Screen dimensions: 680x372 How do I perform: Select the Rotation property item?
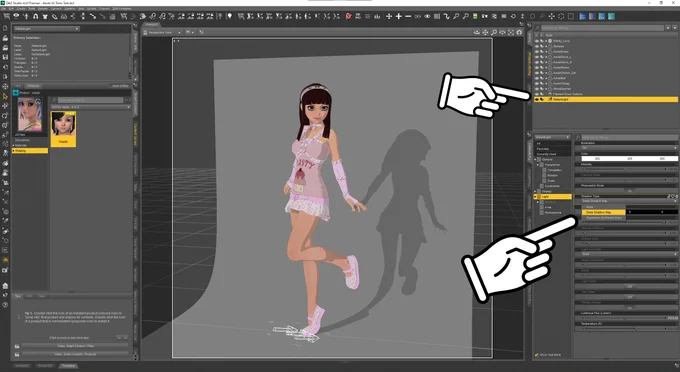pos(552,175)
